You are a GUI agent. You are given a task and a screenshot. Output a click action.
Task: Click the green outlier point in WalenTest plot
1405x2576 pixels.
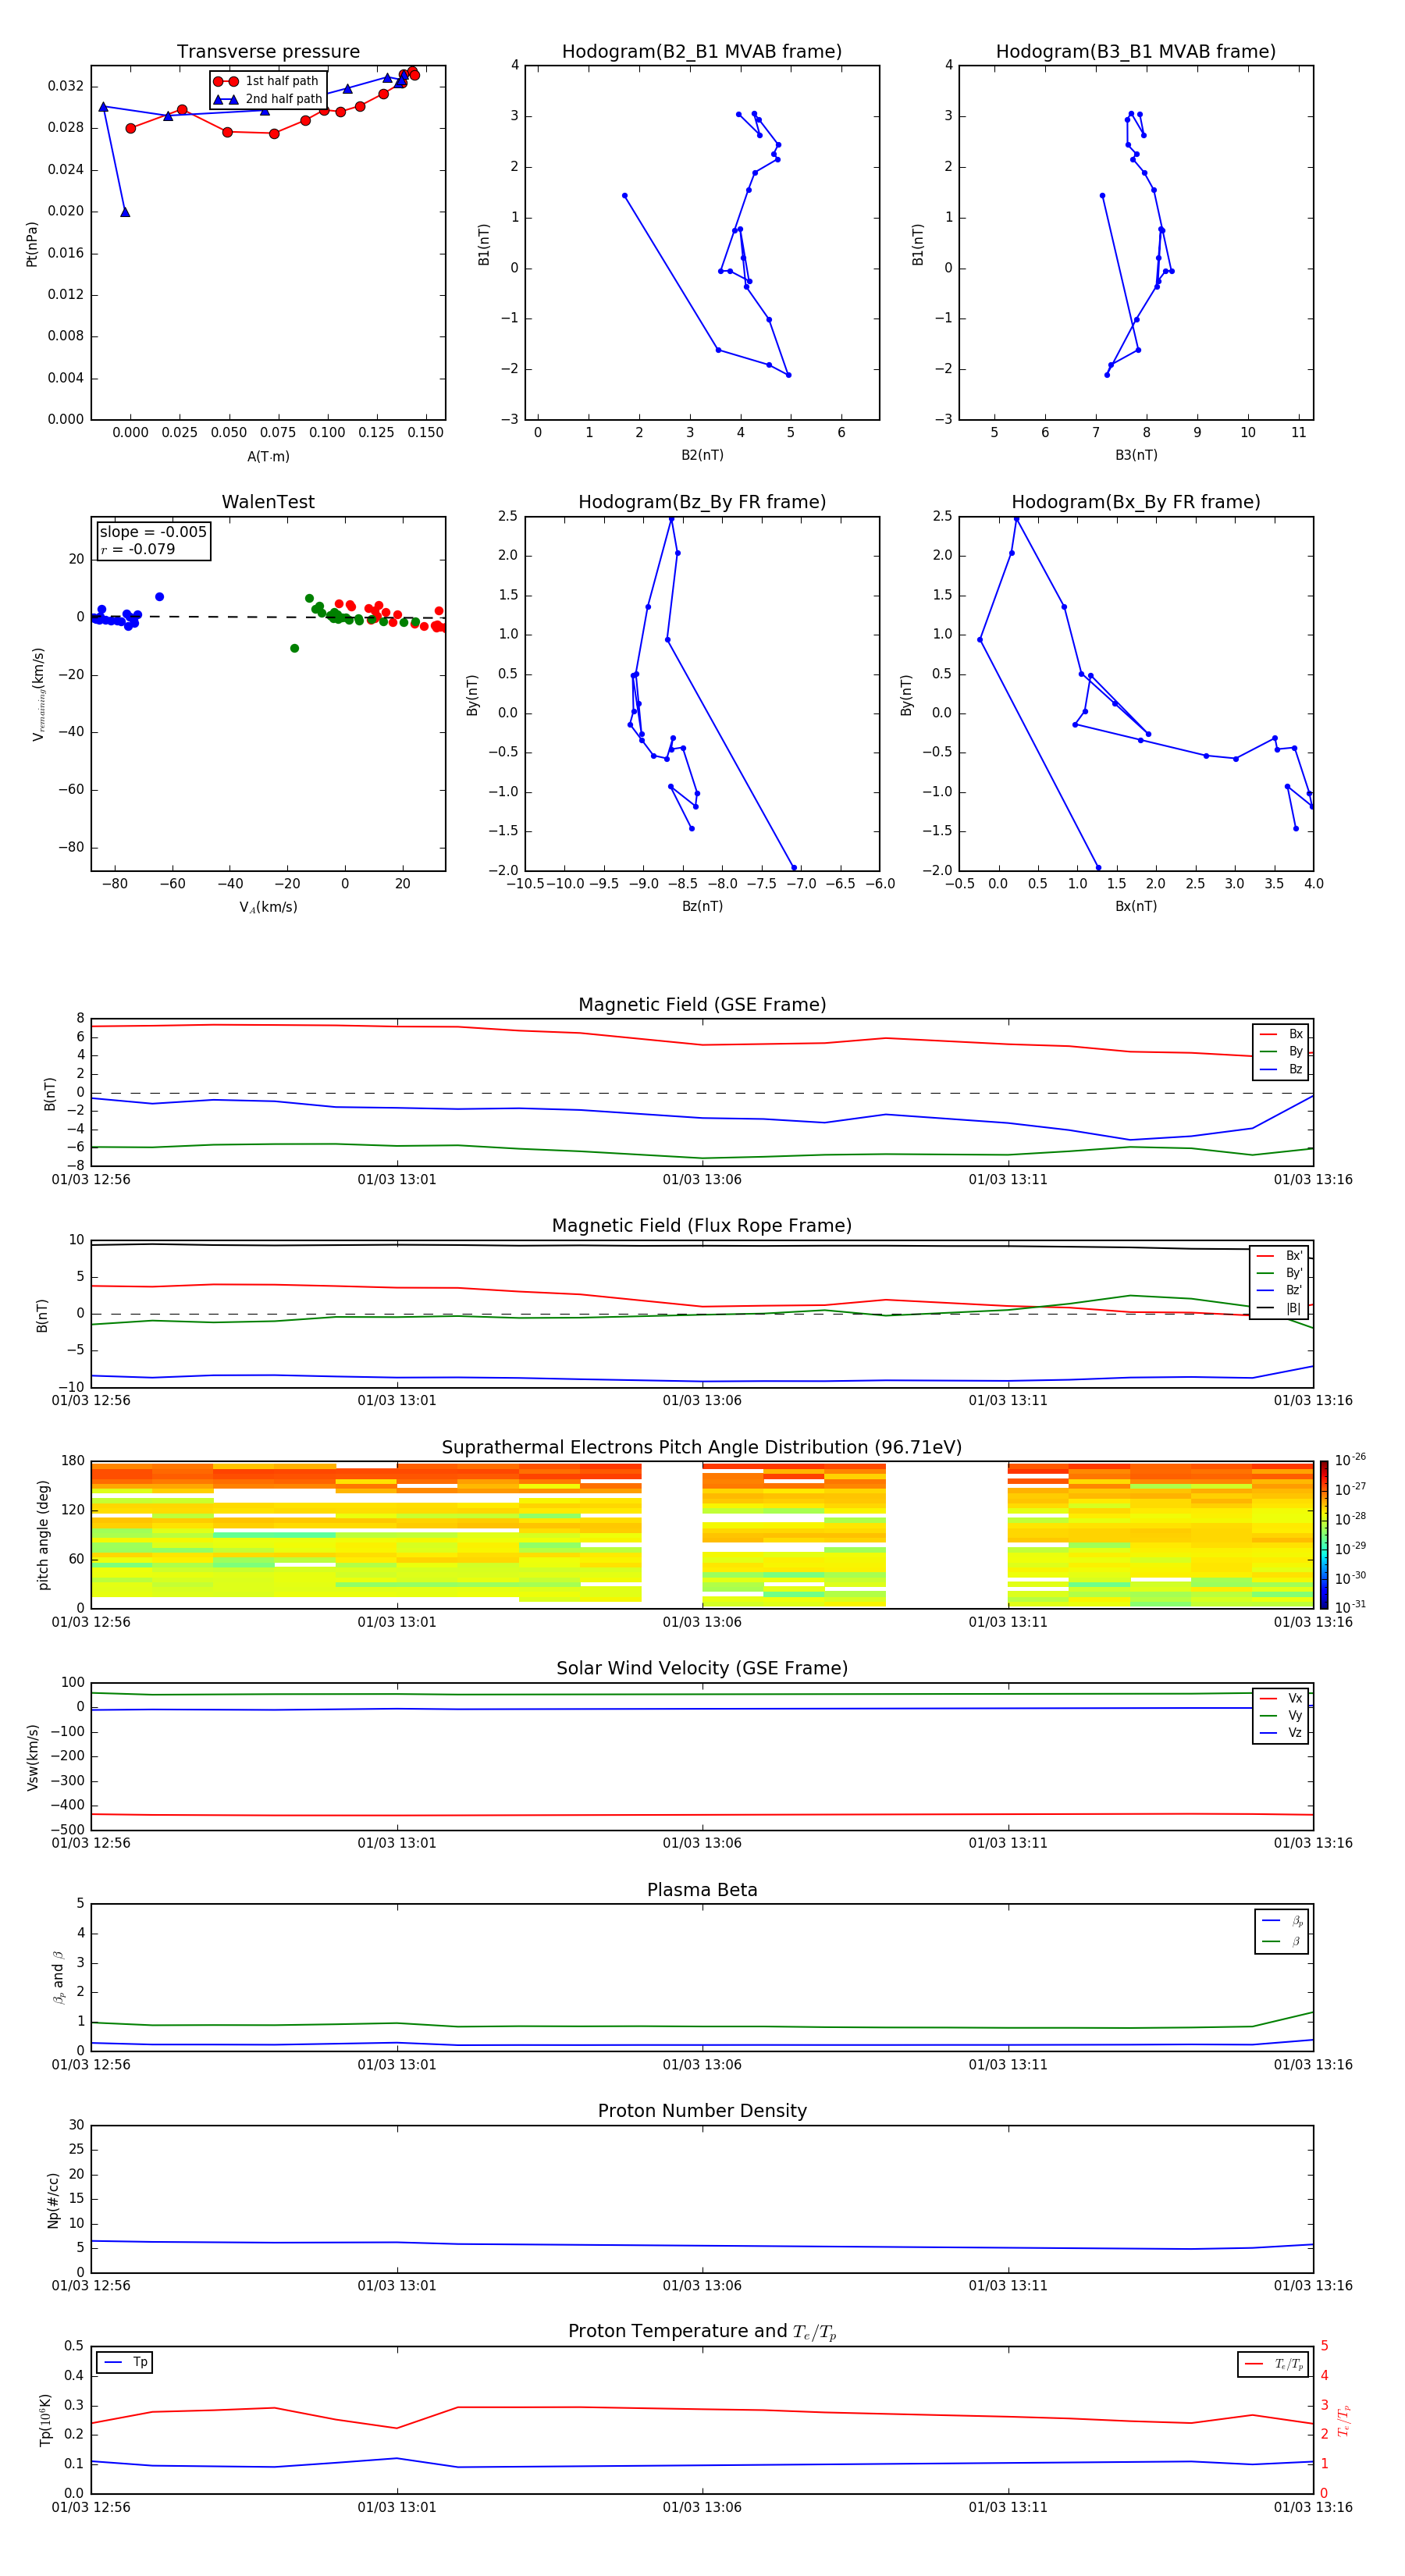(294, 648)
